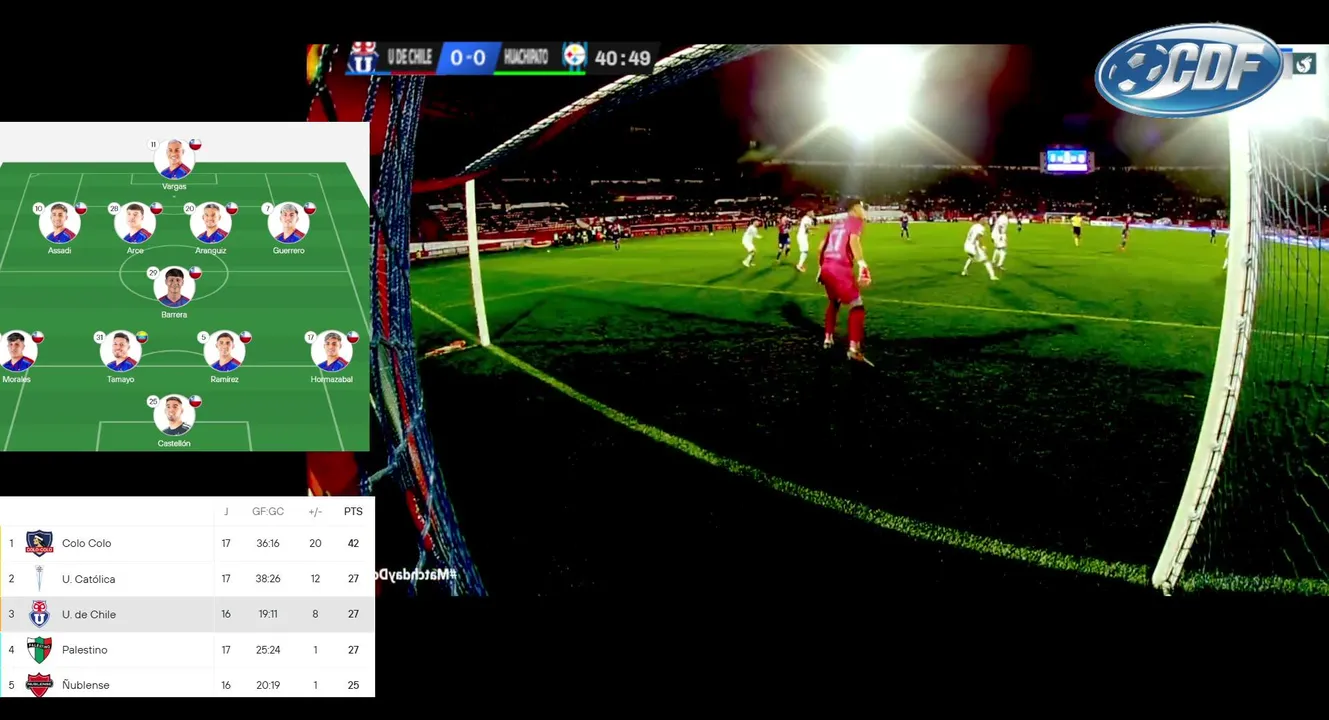Click Ñublense's points value 25
This screenshot has height=720, width=1329.
click(353, 685)
